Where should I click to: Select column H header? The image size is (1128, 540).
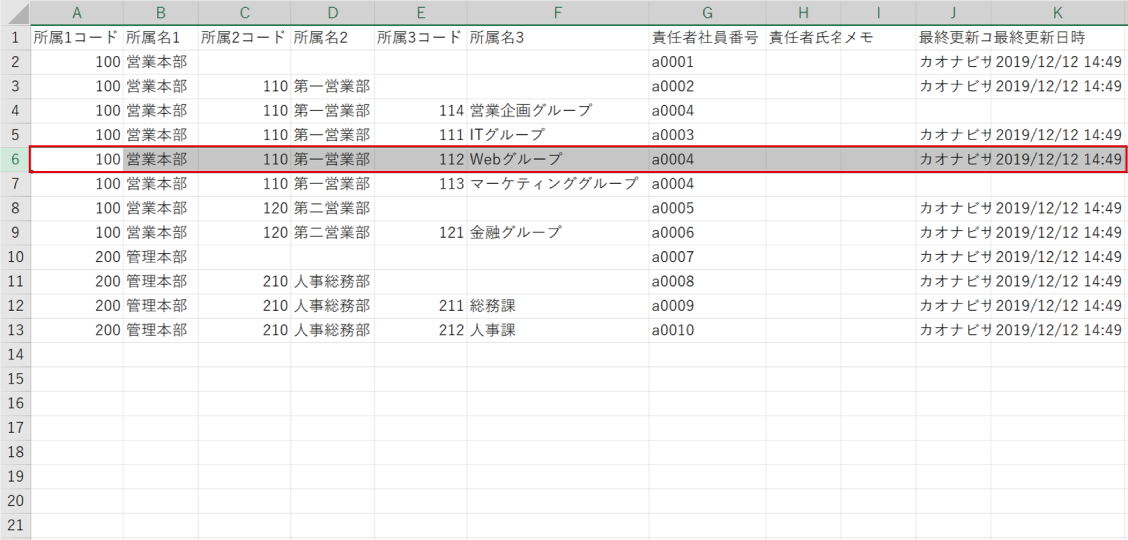(803, 13)
